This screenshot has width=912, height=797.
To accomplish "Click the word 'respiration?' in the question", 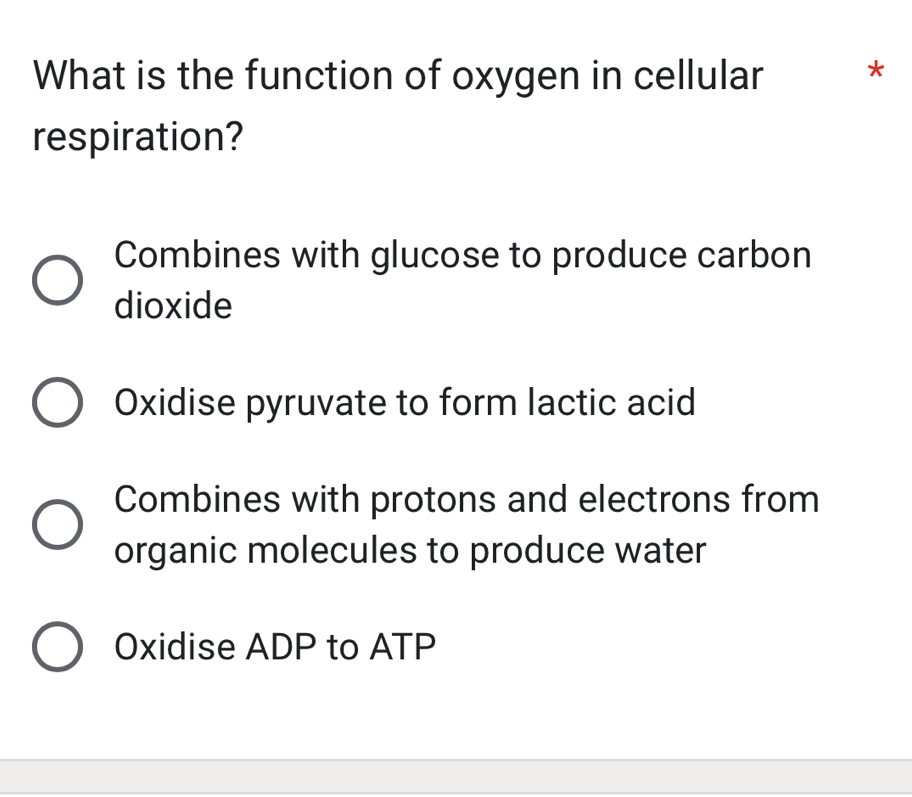I will click(x=138, y=136).
